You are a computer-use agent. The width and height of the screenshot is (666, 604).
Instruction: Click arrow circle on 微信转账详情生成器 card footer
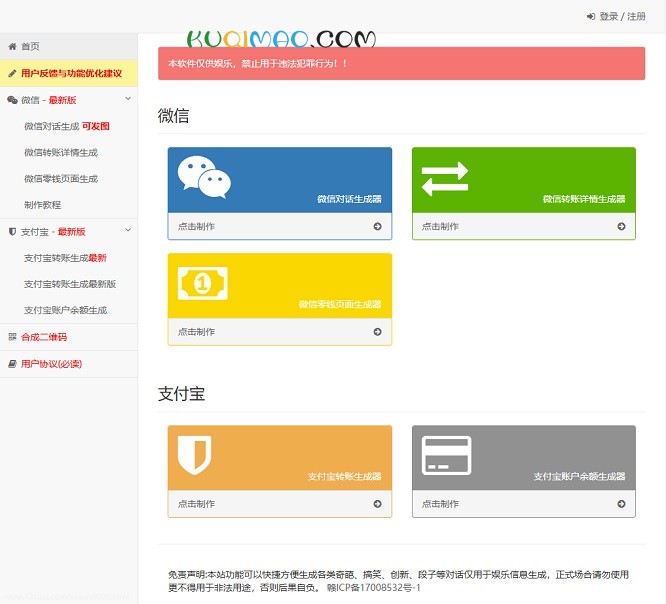point(621,226)
